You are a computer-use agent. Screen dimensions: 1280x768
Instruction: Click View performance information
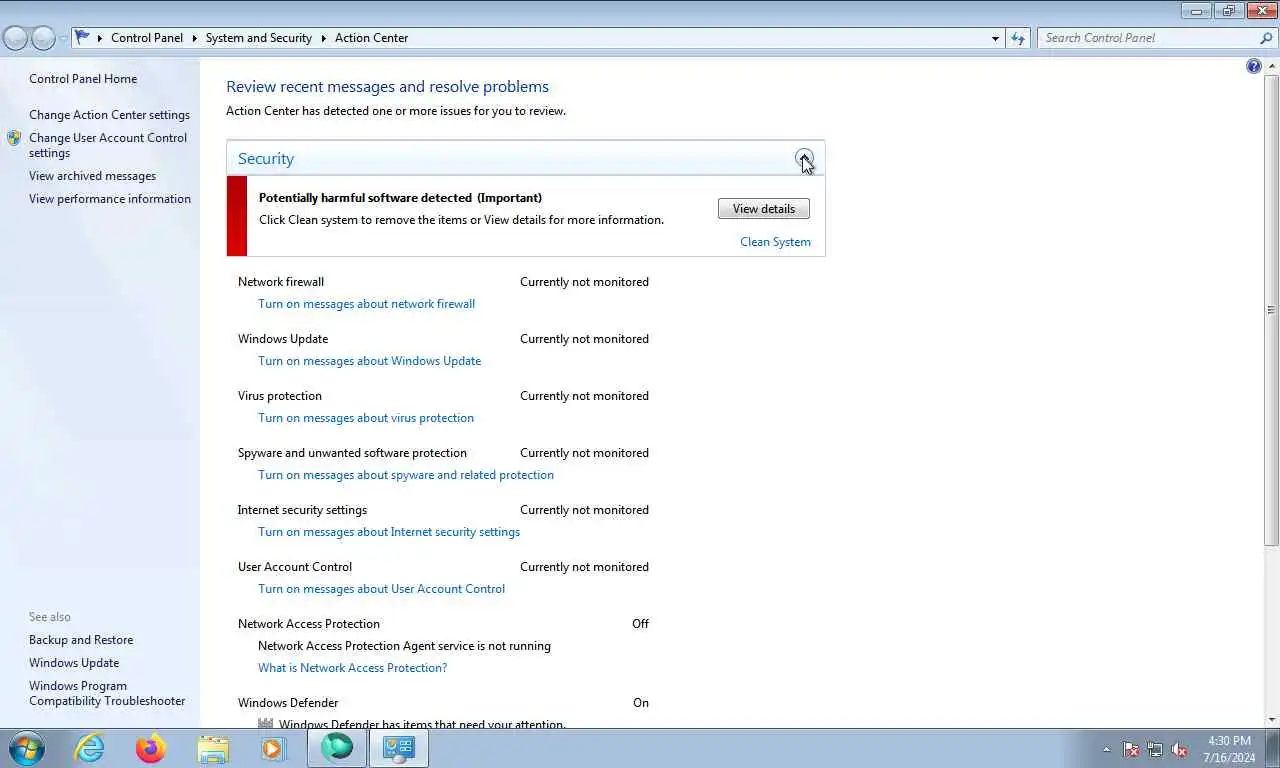coord(110,199)
